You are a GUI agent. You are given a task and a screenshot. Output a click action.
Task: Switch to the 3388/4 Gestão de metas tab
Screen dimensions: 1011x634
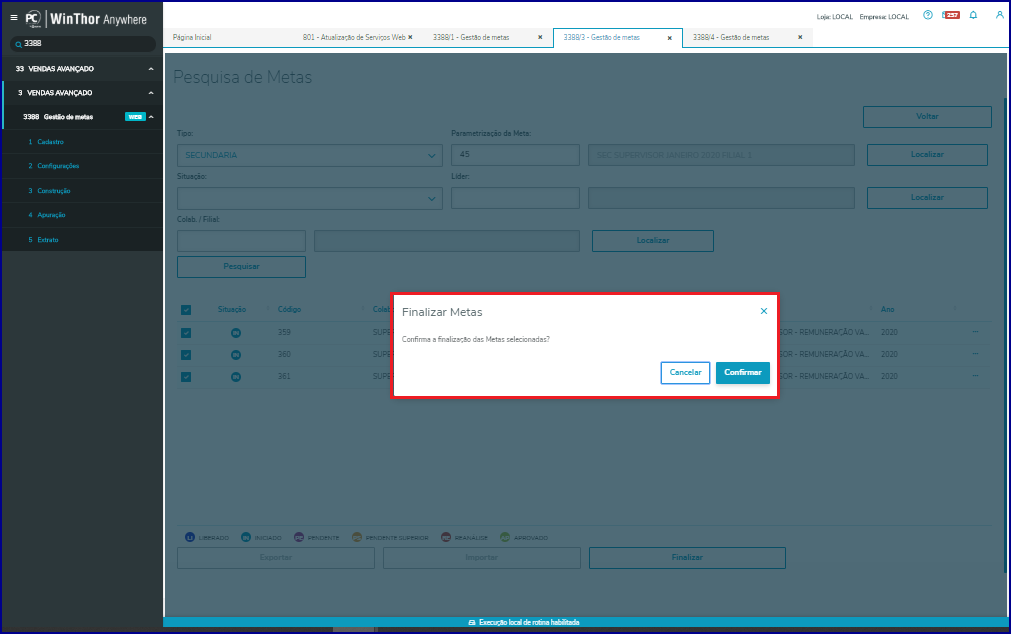click(x=731, y=37)
